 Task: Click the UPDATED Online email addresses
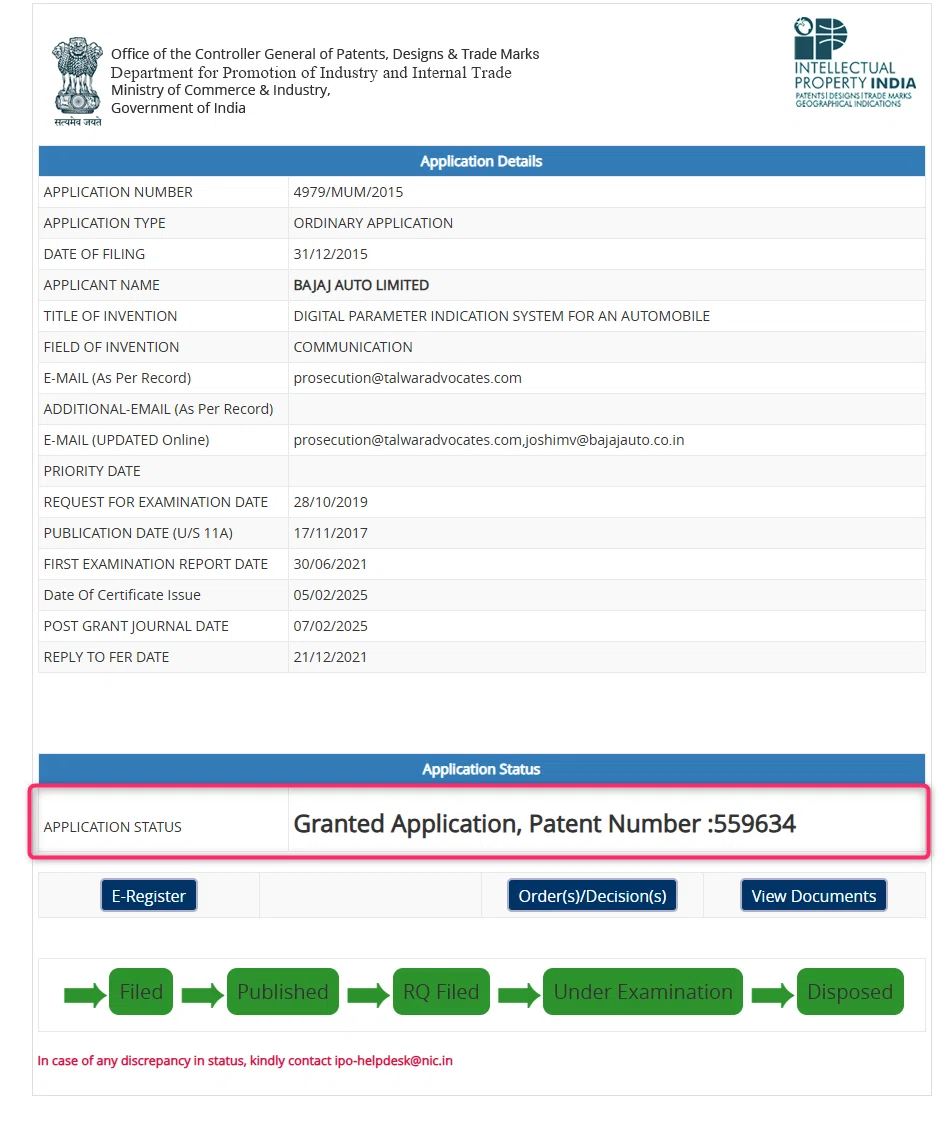[x=489, y=440]
